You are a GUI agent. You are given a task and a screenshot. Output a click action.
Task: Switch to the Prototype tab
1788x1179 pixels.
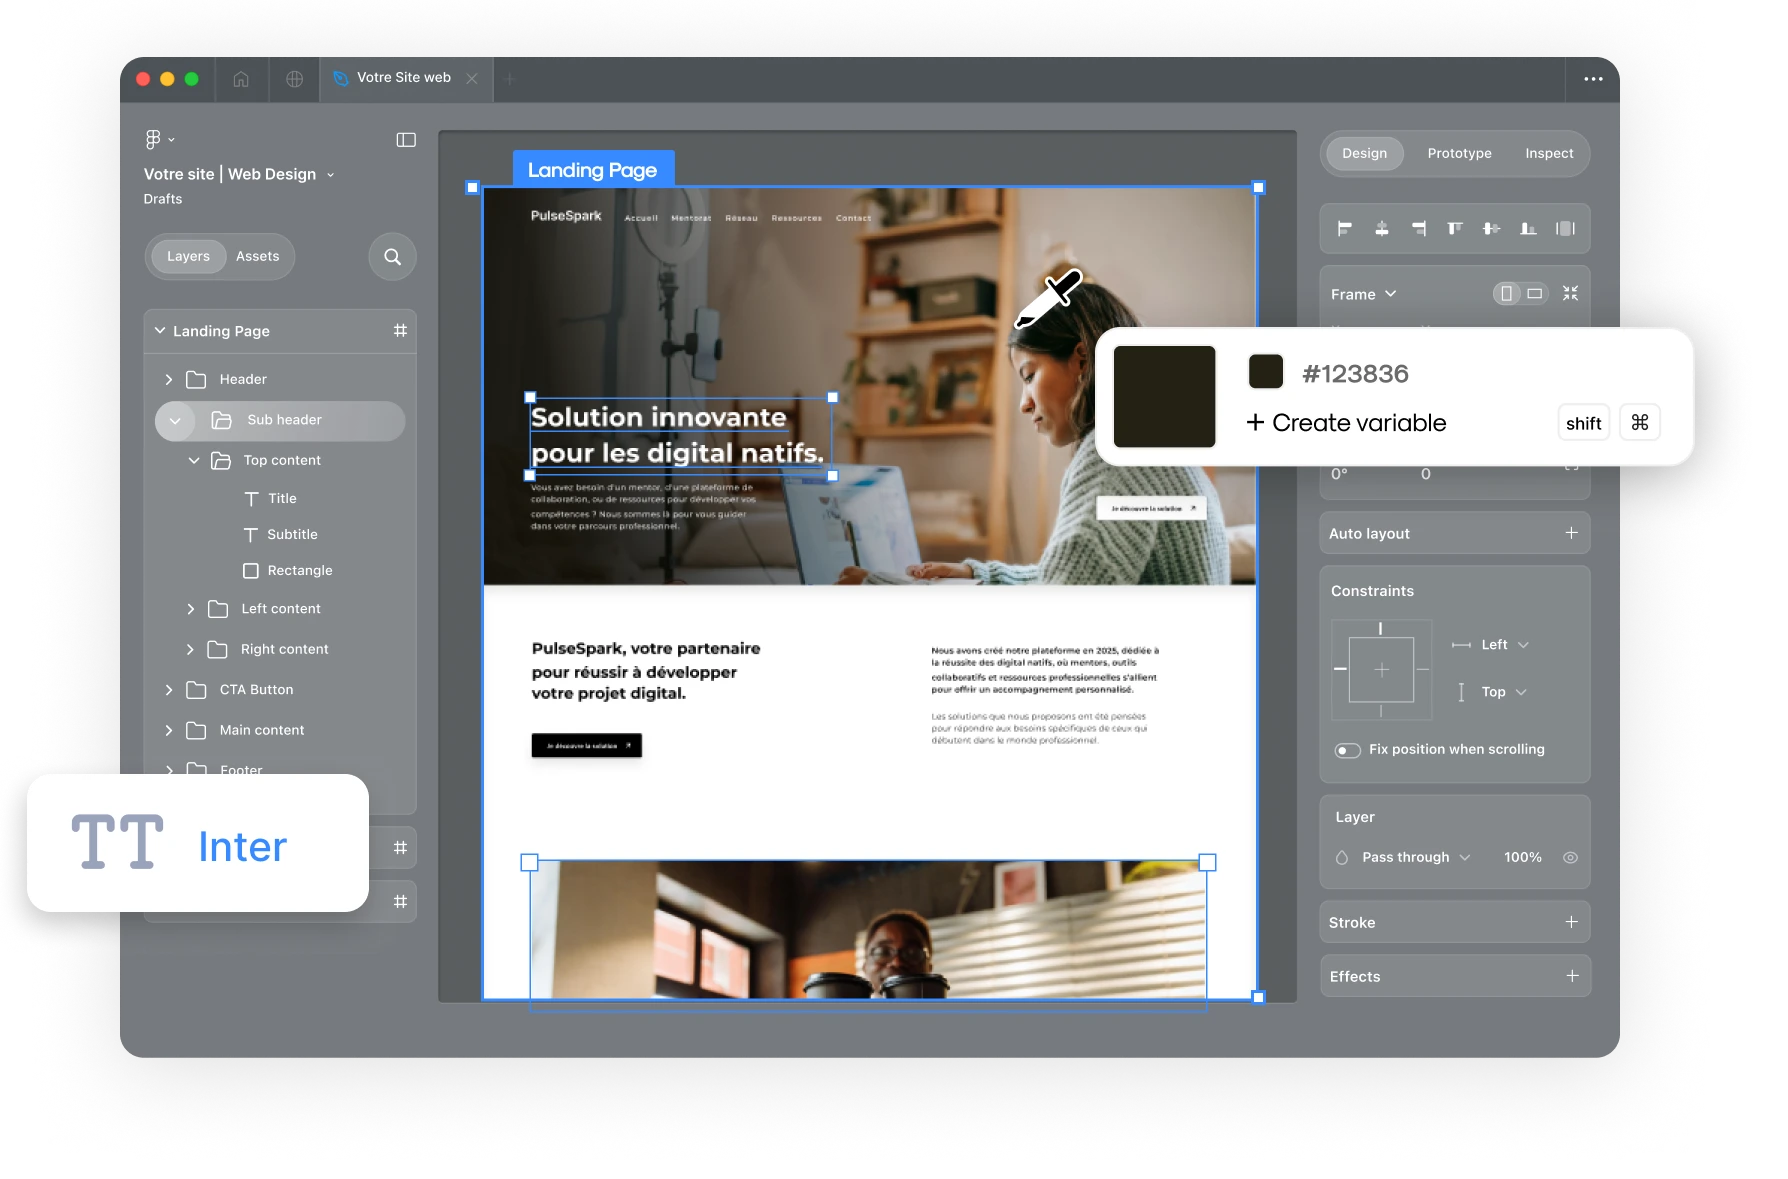[x=1459, y=154]
